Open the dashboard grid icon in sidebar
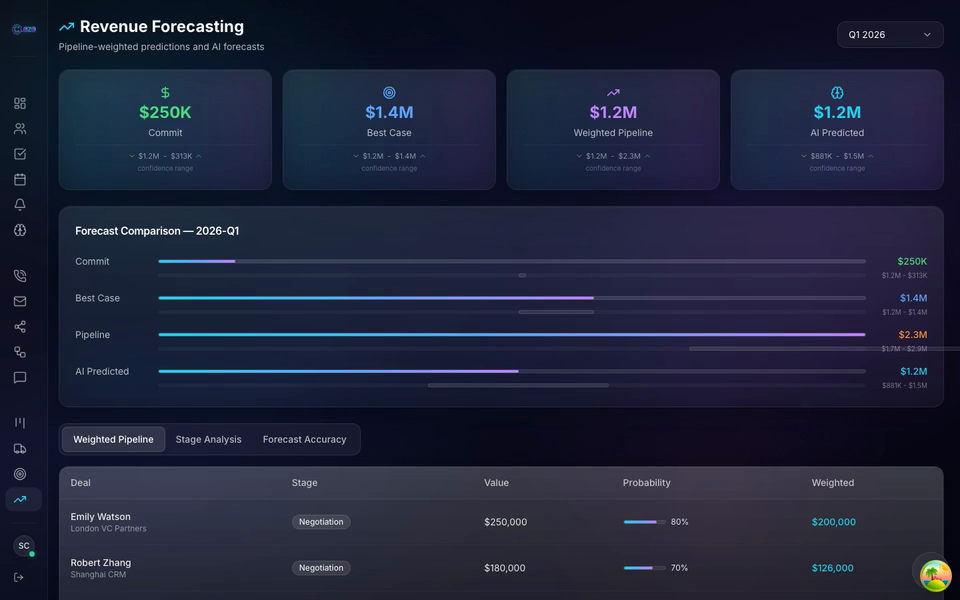960x600 pixels. (21, 103)
